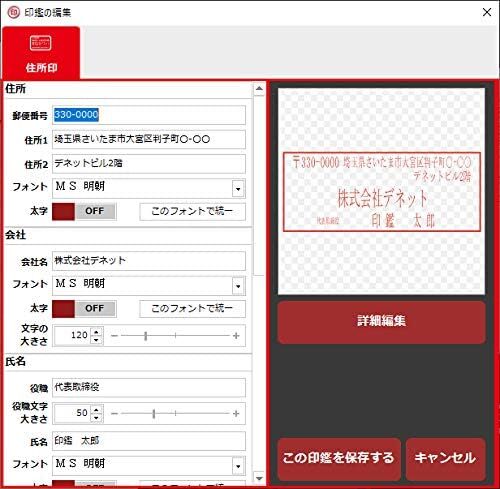The width and height of the screenshot is (500, 489).
Task: Increase 役職文字大きさ with up arrow
Action: 96,409
